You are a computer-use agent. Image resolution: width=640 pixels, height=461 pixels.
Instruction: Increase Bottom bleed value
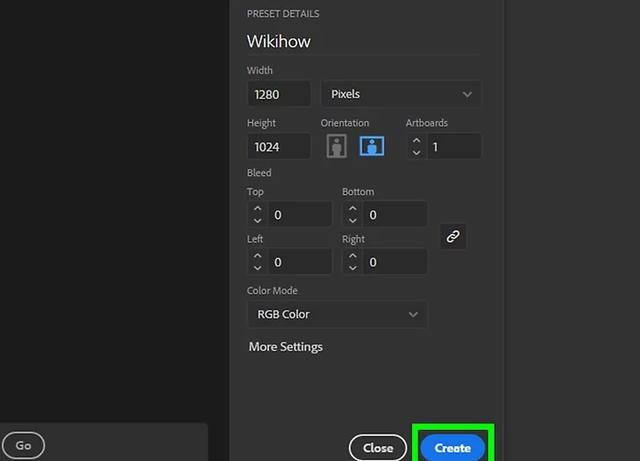pyautogui.click(x=352, y=208)
